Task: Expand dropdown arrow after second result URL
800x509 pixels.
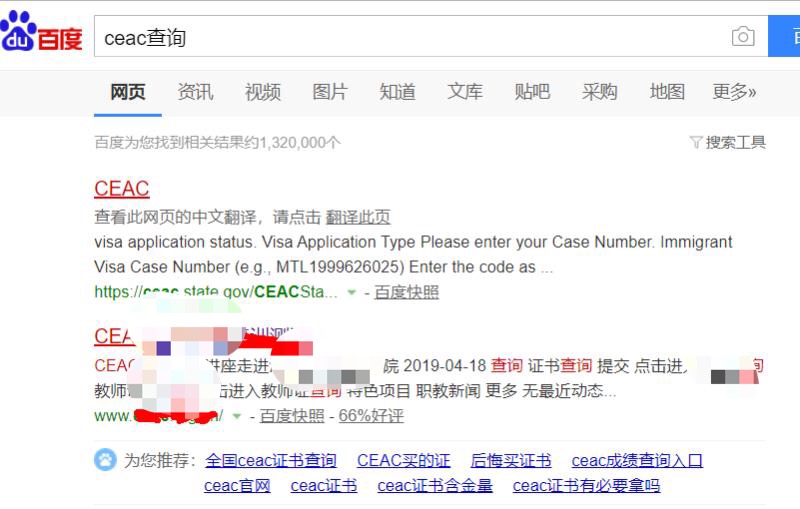Action: tap(236, 416)
